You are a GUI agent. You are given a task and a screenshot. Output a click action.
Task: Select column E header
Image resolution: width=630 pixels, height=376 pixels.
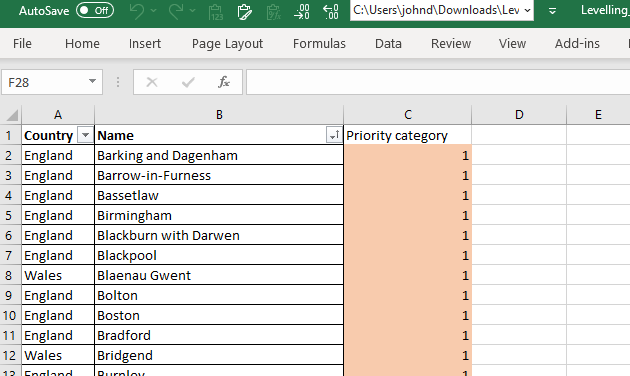tap(598, 115)
